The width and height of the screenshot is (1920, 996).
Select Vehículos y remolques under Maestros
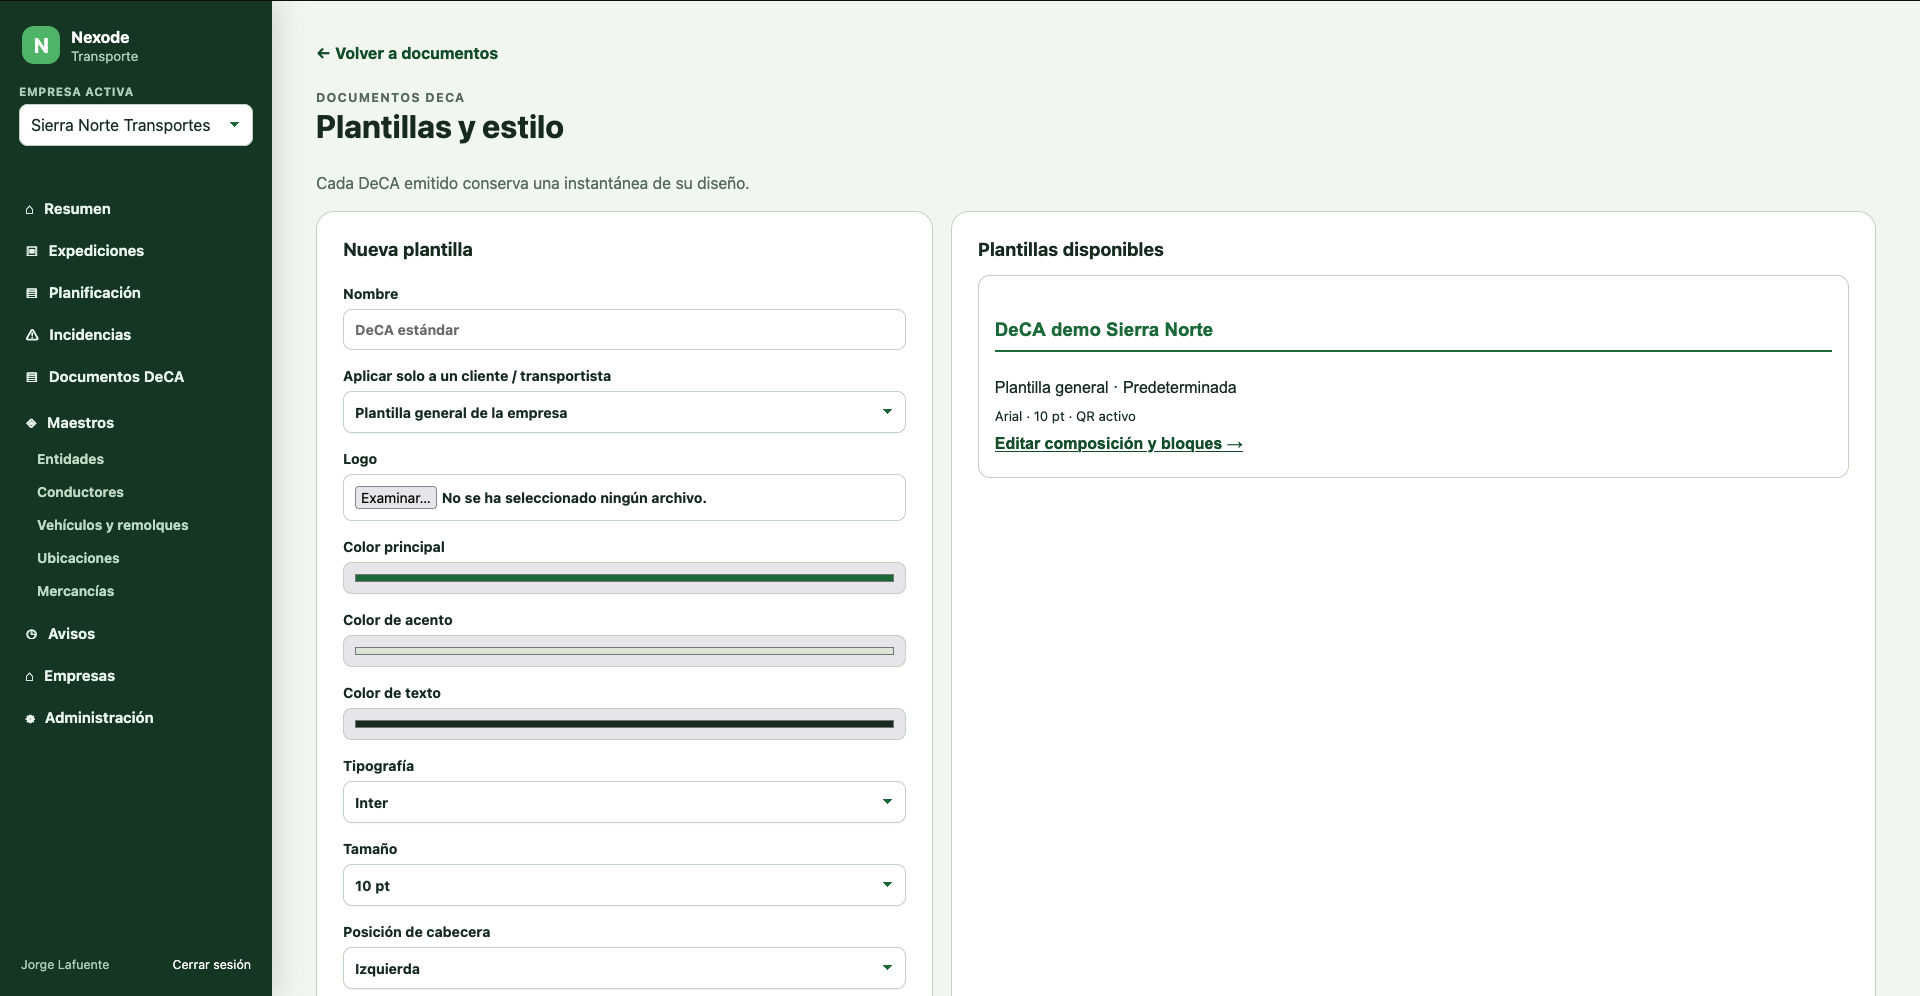click(x=112, y=525)
